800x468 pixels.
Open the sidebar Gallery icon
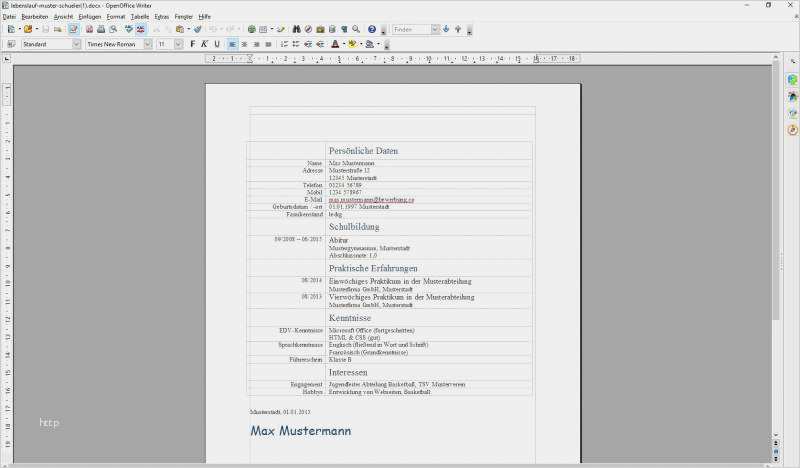coord(793,113)
